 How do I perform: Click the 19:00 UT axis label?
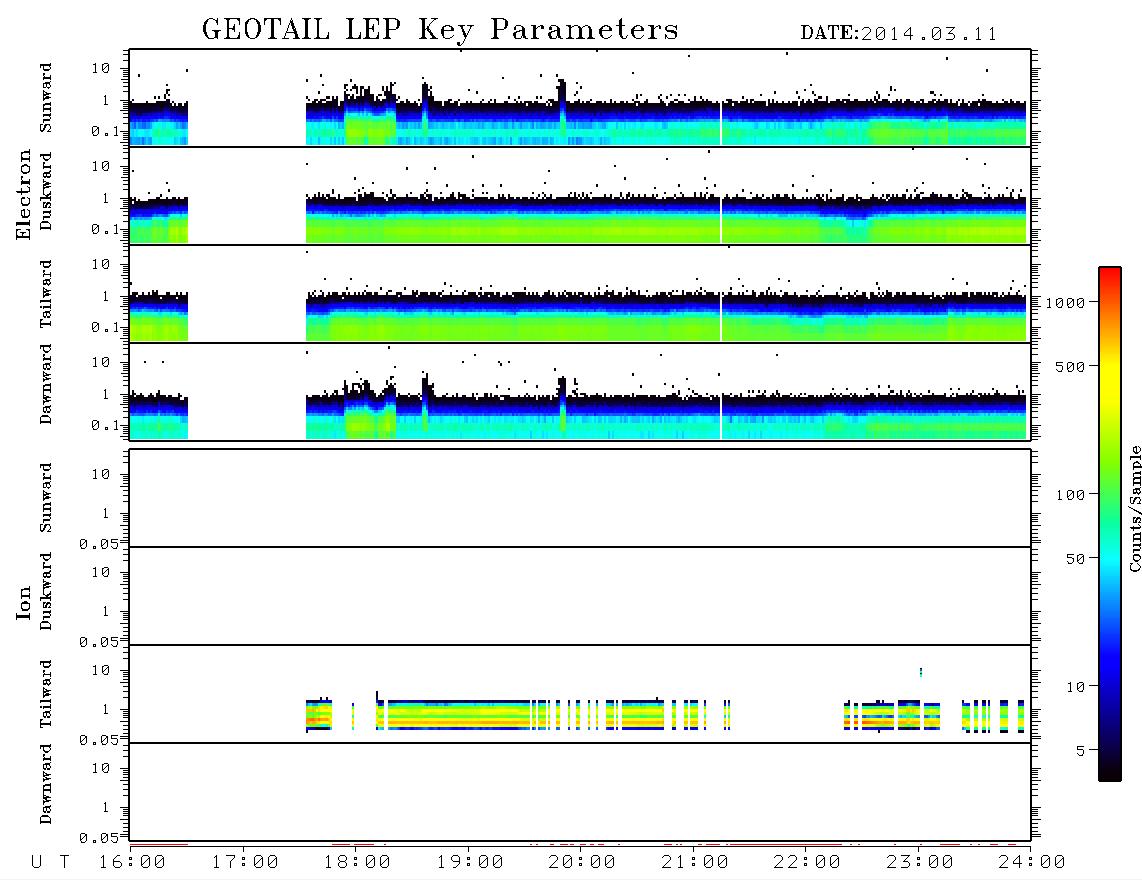(470, 862)
